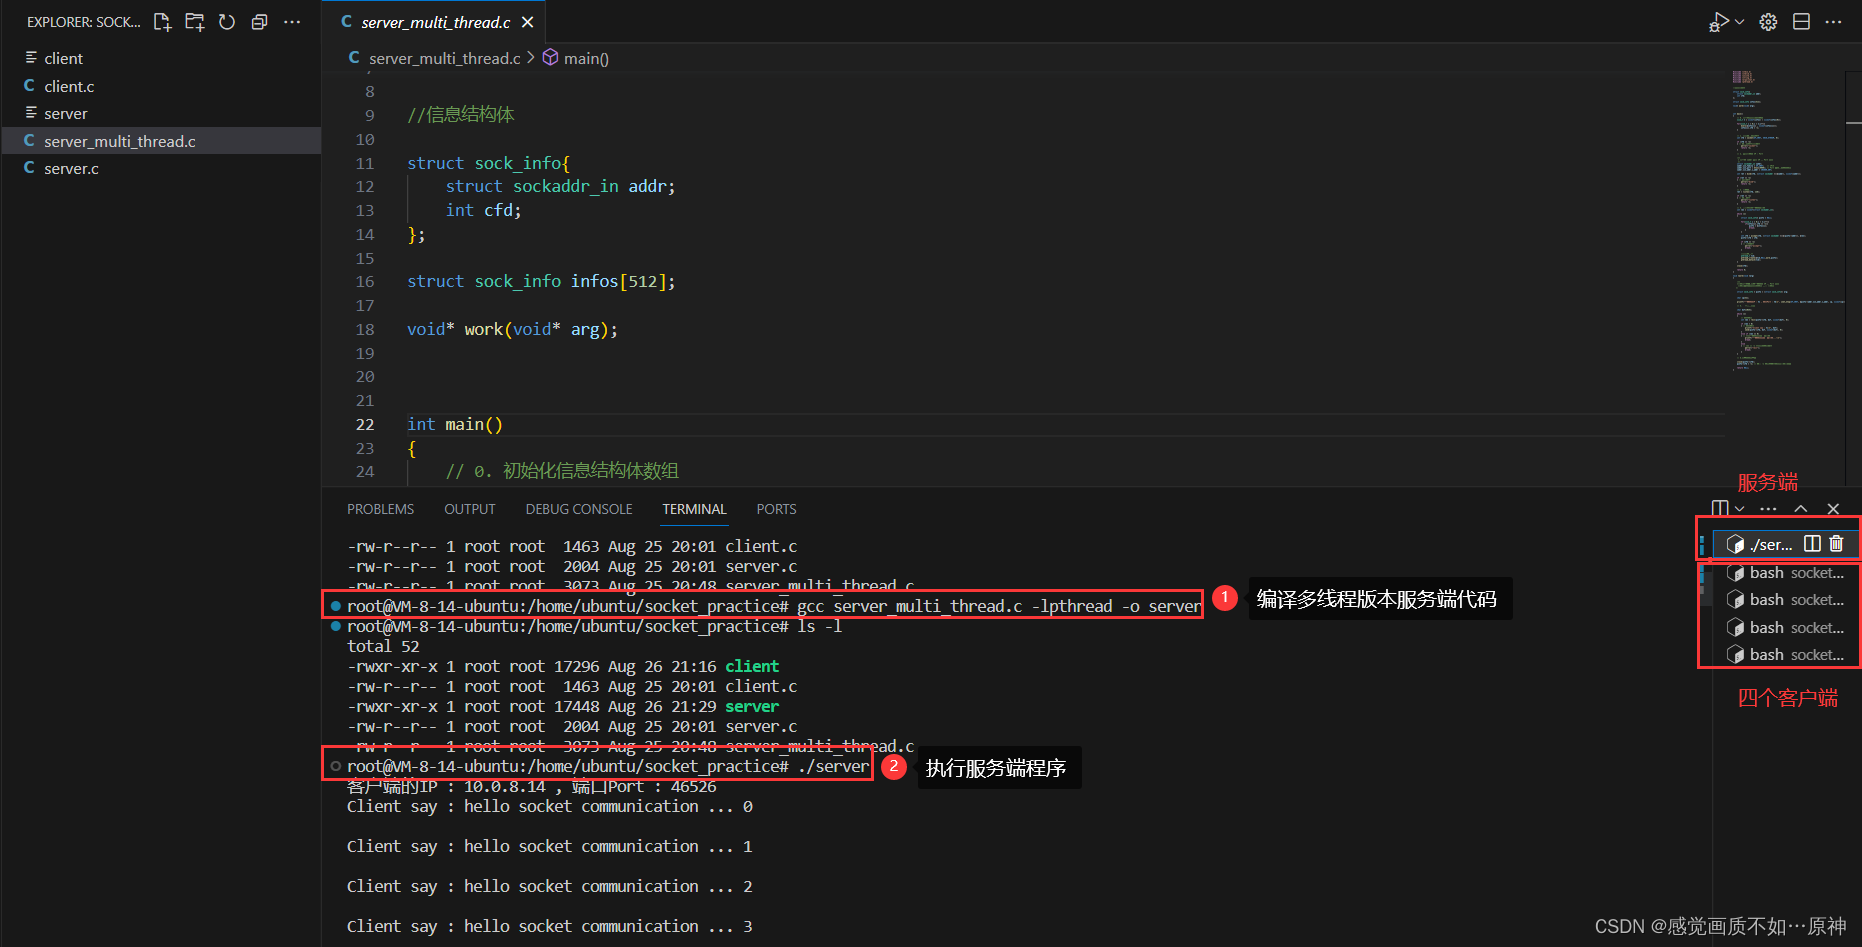The height and width of the screenshot is (947, 1862).
Task: Open the run/debug options dropdown arrow
Action: click(1740, 22)
